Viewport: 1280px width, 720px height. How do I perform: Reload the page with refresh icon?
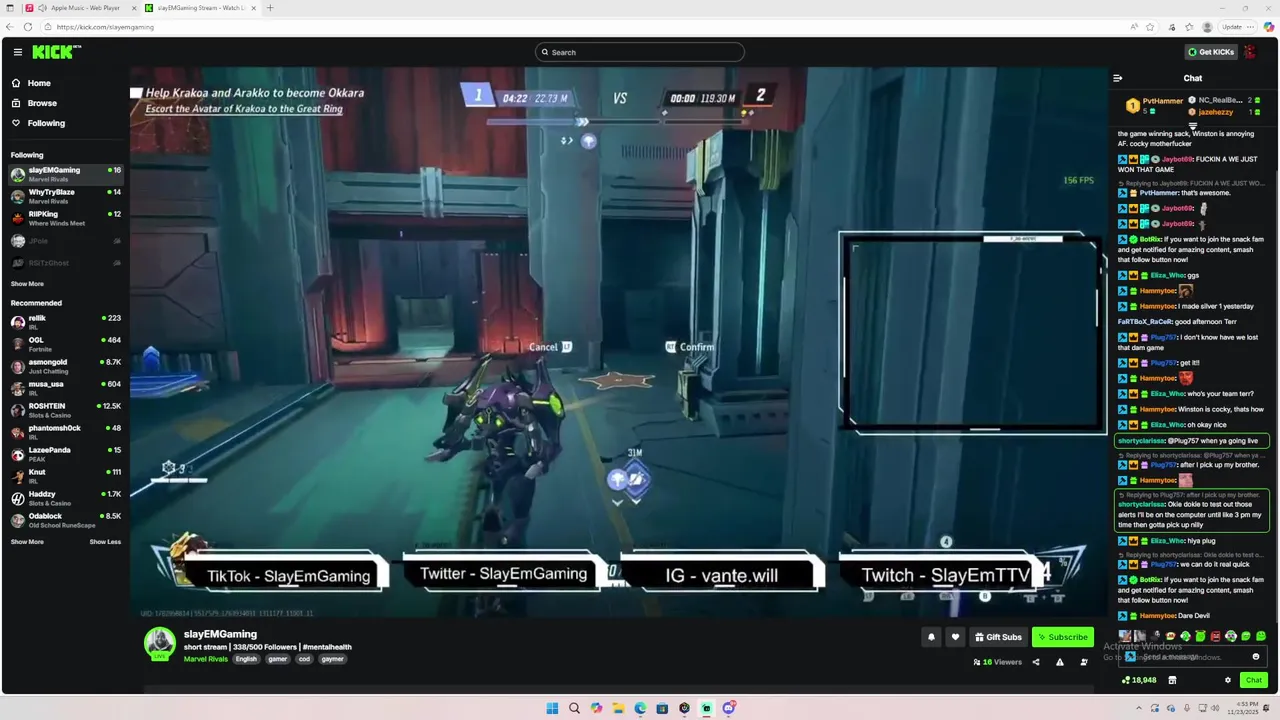pyautogui.click(x=28, y=27)
